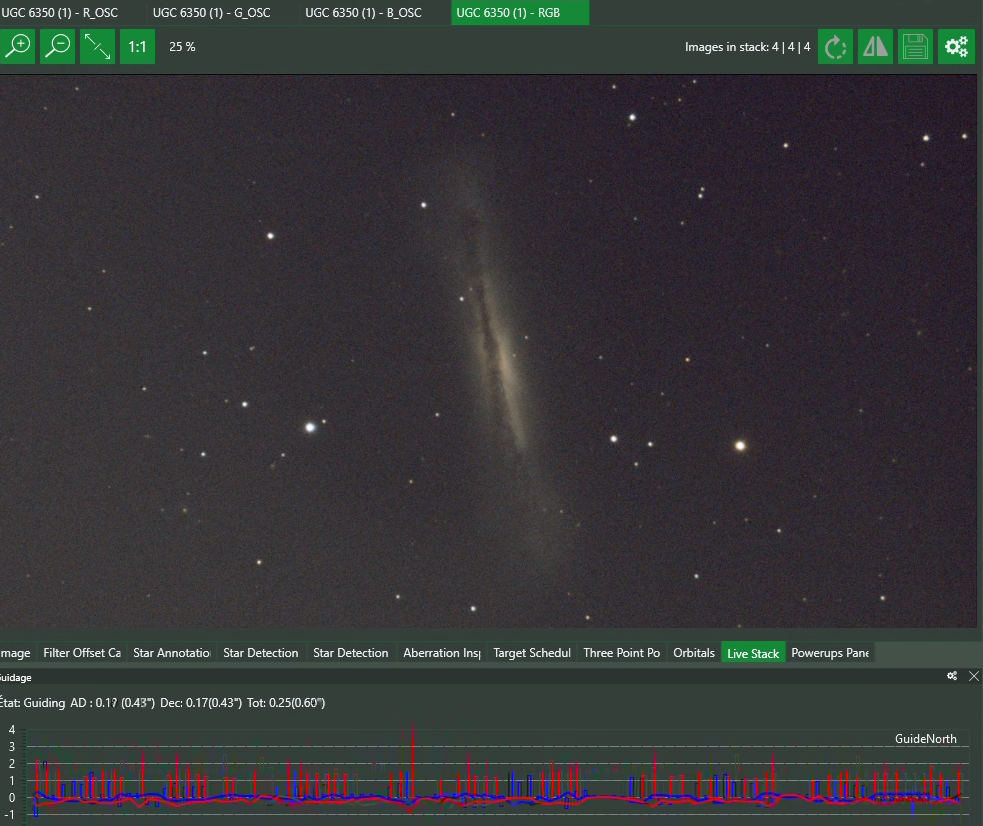
Task: Close the guiding panel
Action: 974,676
